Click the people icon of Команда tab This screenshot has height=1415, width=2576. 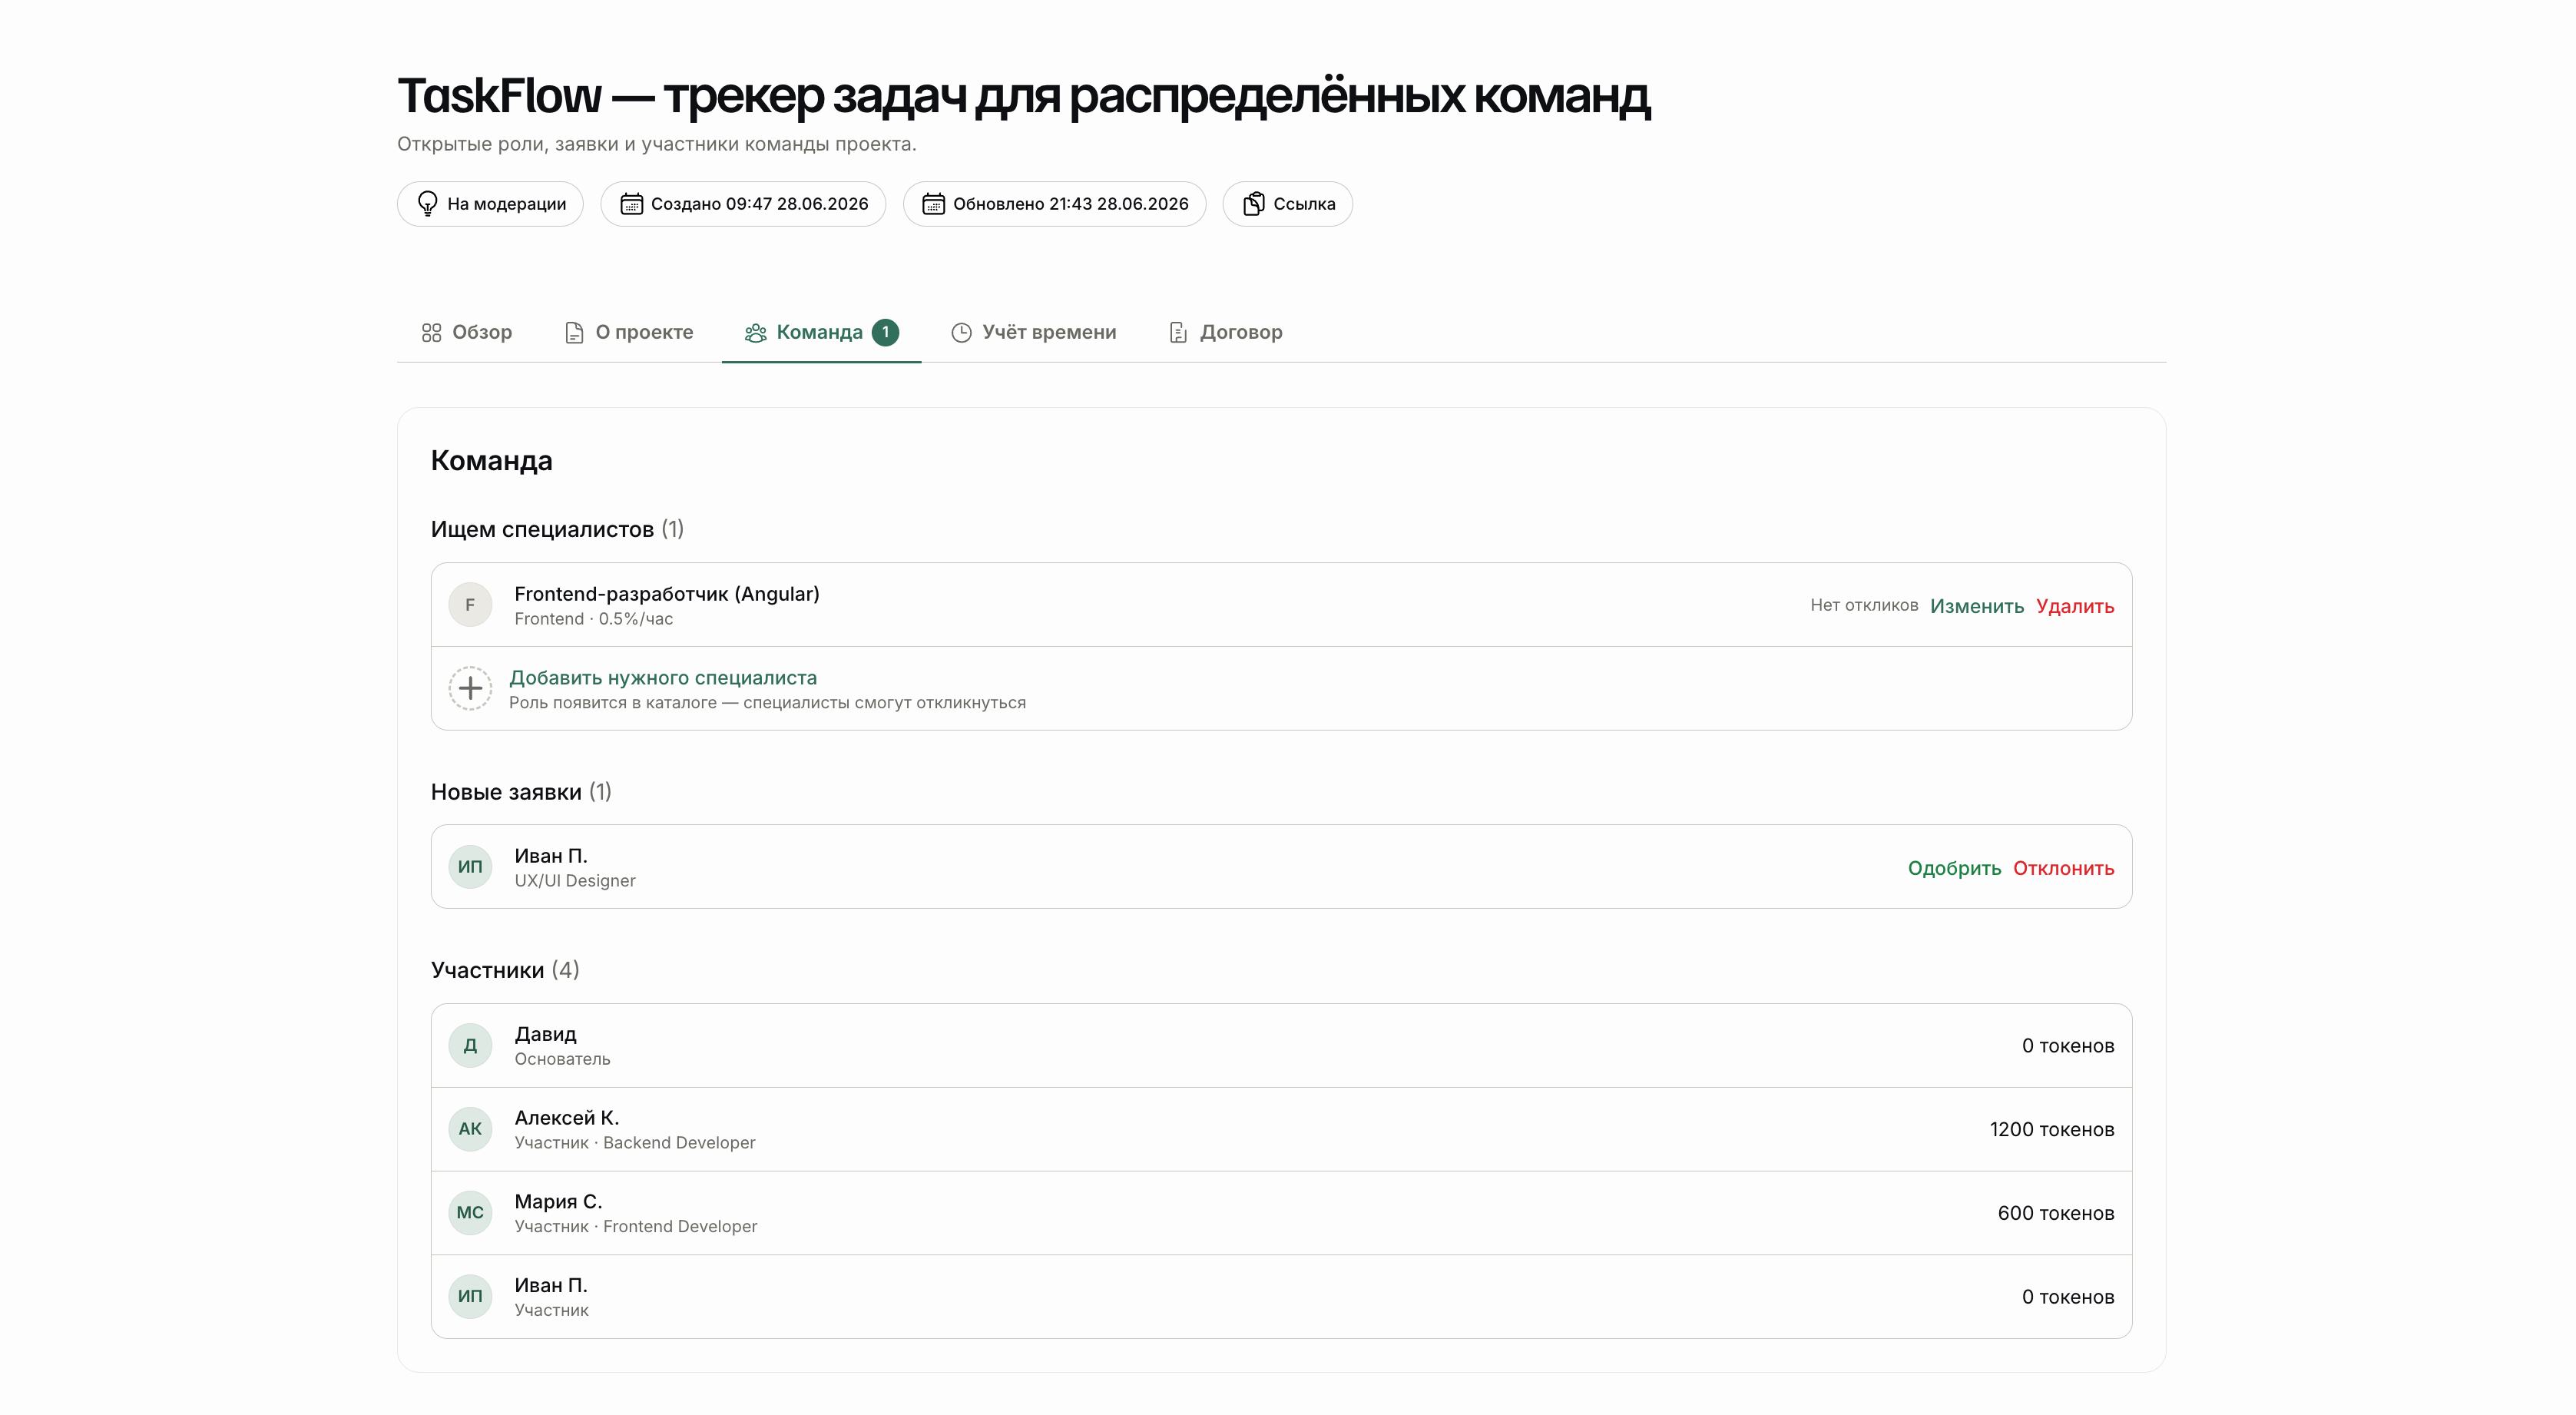[756, 333]
